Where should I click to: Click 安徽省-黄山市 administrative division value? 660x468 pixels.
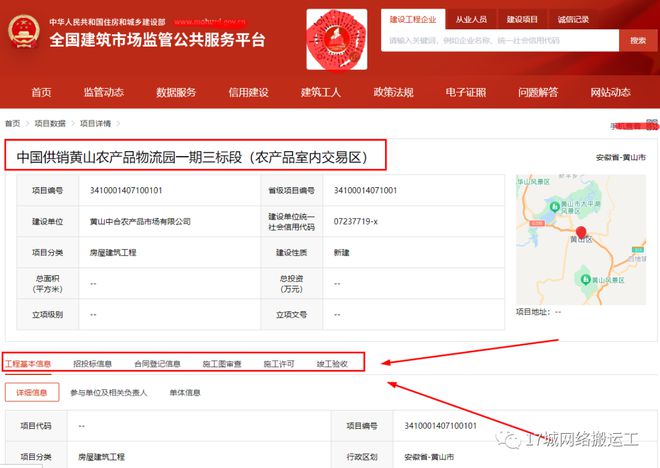click(x=429, y=457)
